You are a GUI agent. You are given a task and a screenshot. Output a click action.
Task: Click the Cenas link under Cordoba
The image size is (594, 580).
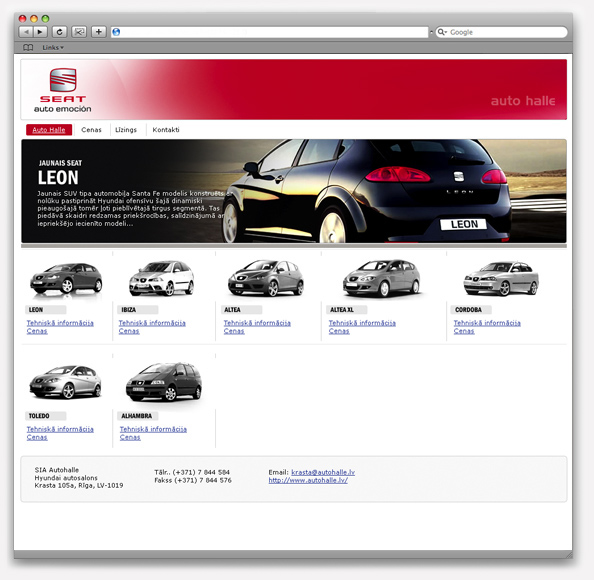(464, 331)
